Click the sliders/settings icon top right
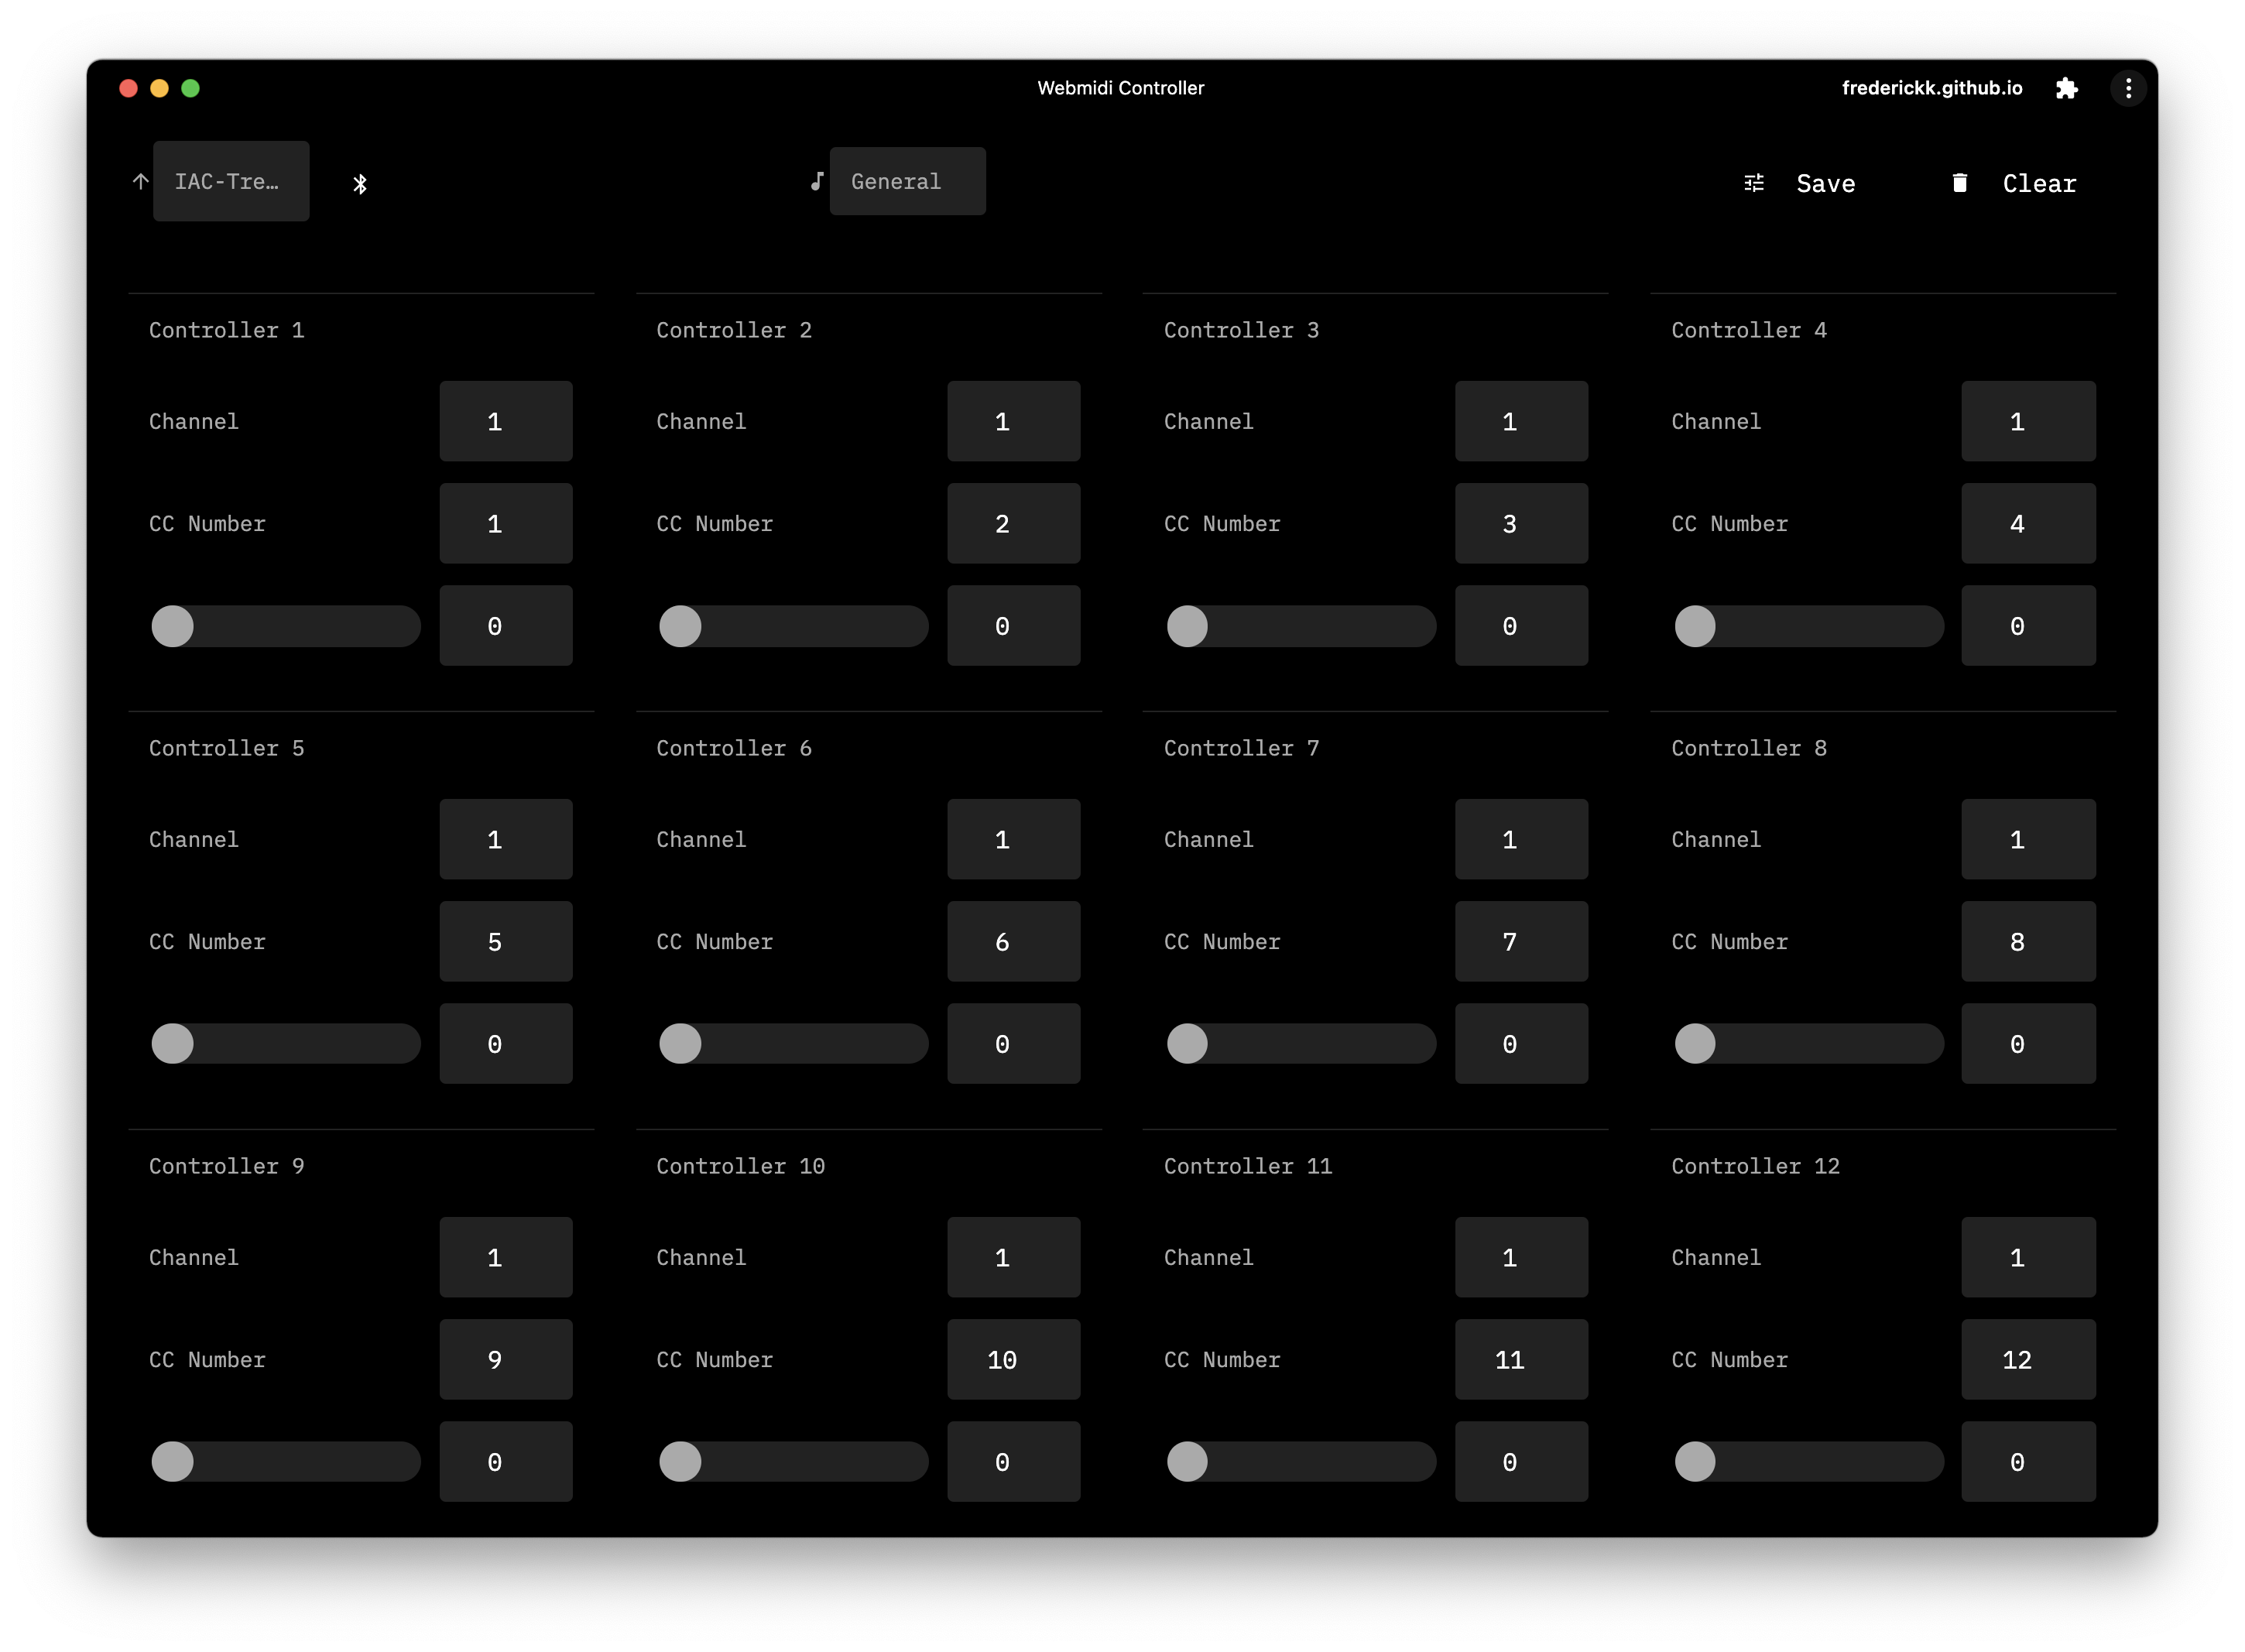Viewport: 2245px width, 1652px height. [1755, 183]
